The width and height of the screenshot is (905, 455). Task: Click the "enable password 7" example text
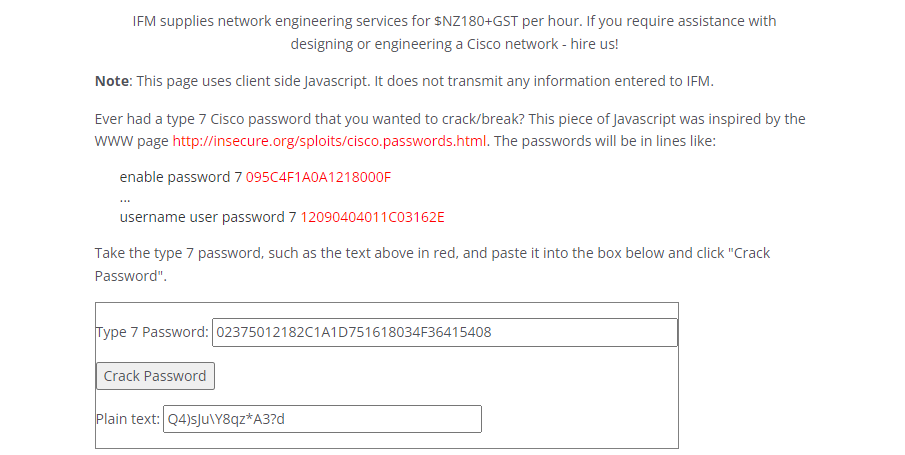[x=180, y=177]
